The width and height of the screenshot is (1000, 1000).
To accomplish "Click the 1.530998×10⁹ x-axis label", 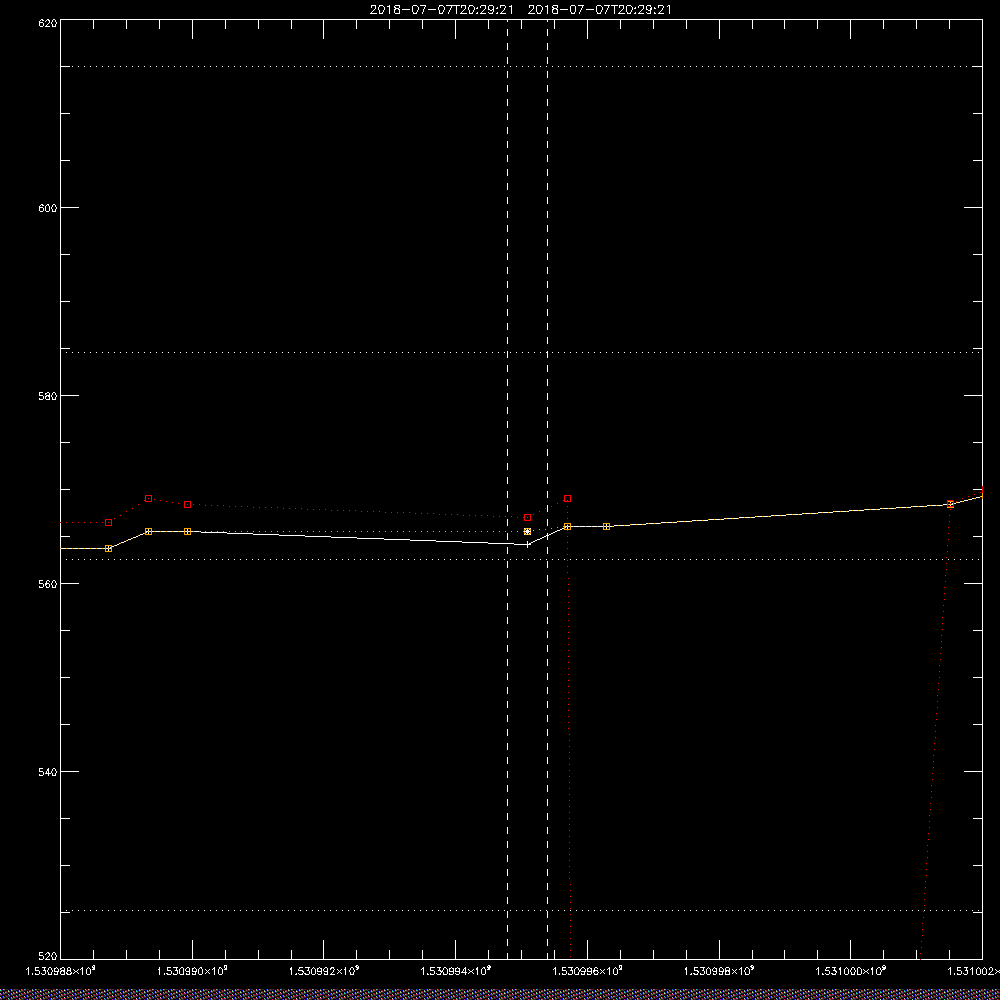I will [719, 971].
